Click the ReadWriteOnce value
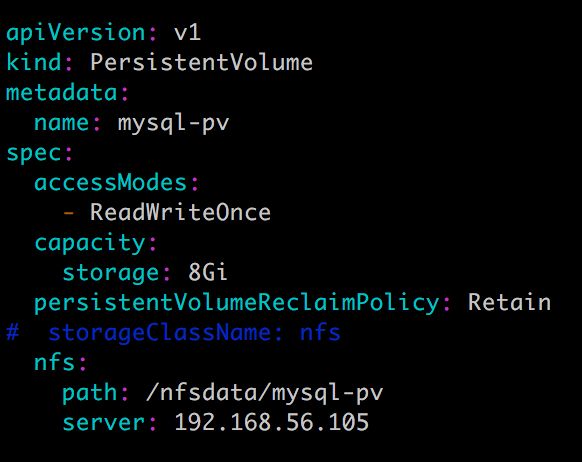Image resolution: width=582 pixels, height=462 pixels. point(180,212)
